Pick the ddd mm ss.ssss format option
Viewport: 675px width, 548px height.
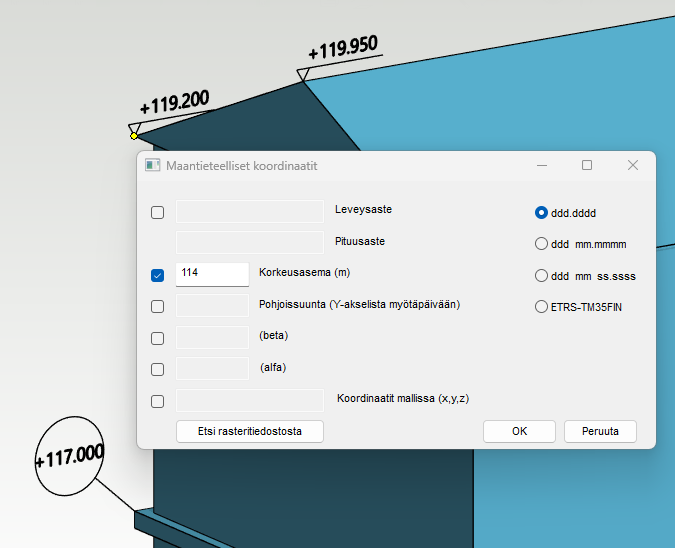(542, 275)
